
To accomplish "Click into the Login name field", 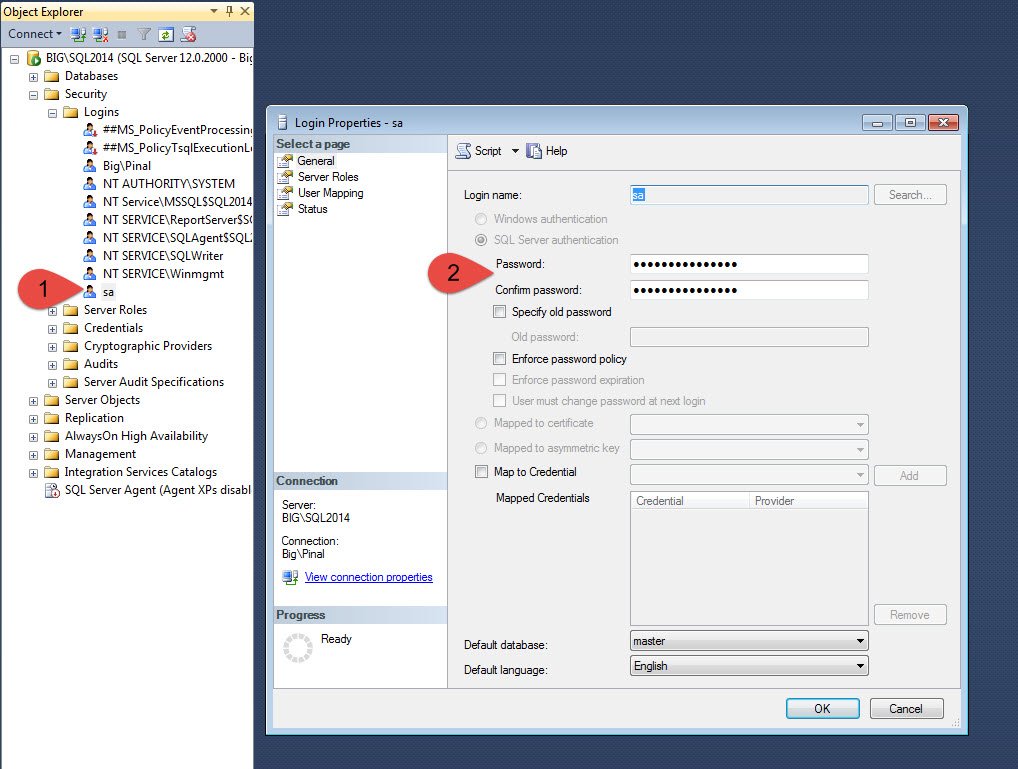I will 749,195.
